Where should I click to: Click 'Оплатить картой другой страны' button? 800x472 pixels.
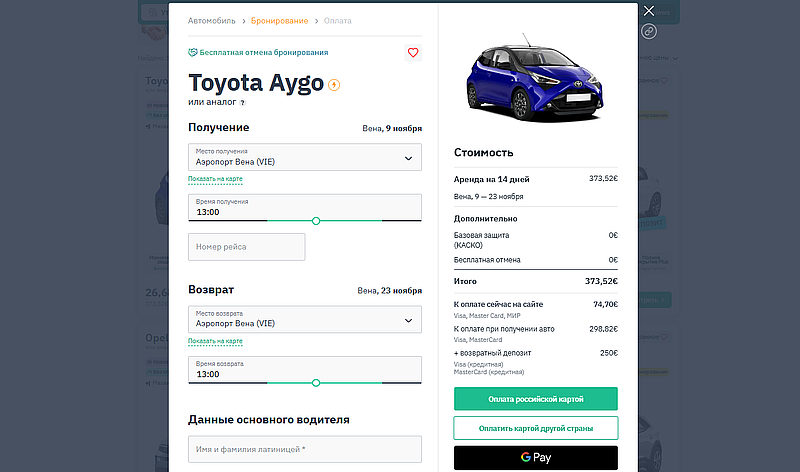point(536,428)
